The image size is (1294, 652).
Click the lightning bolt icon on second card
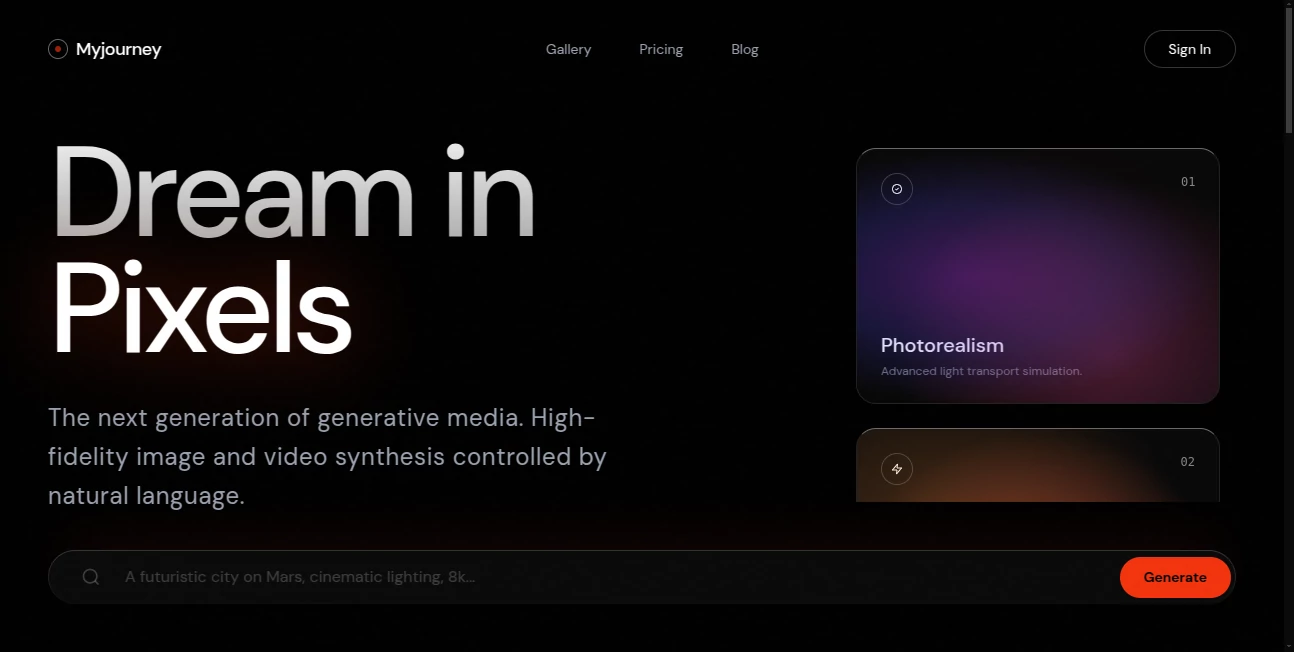pos(896,469)
